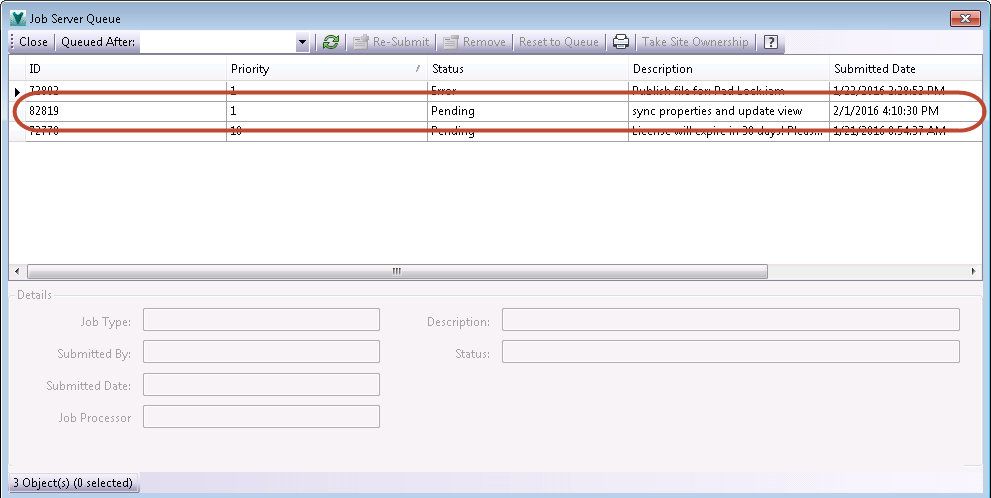Click the Print icon in toolbar
The image size is (991, 498).
tap(621, 42)
